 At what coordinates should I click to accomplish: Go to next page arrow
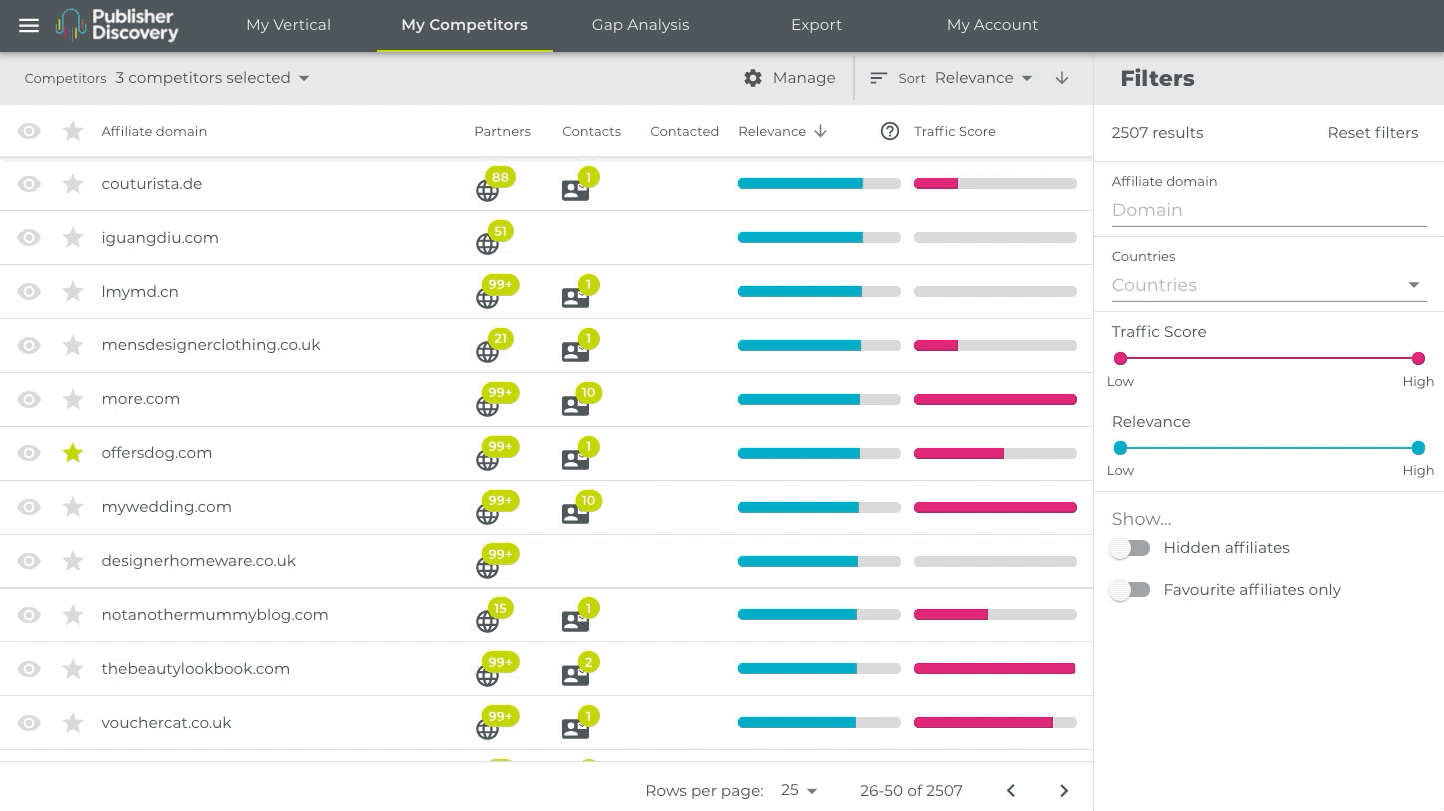(1064, 791)
